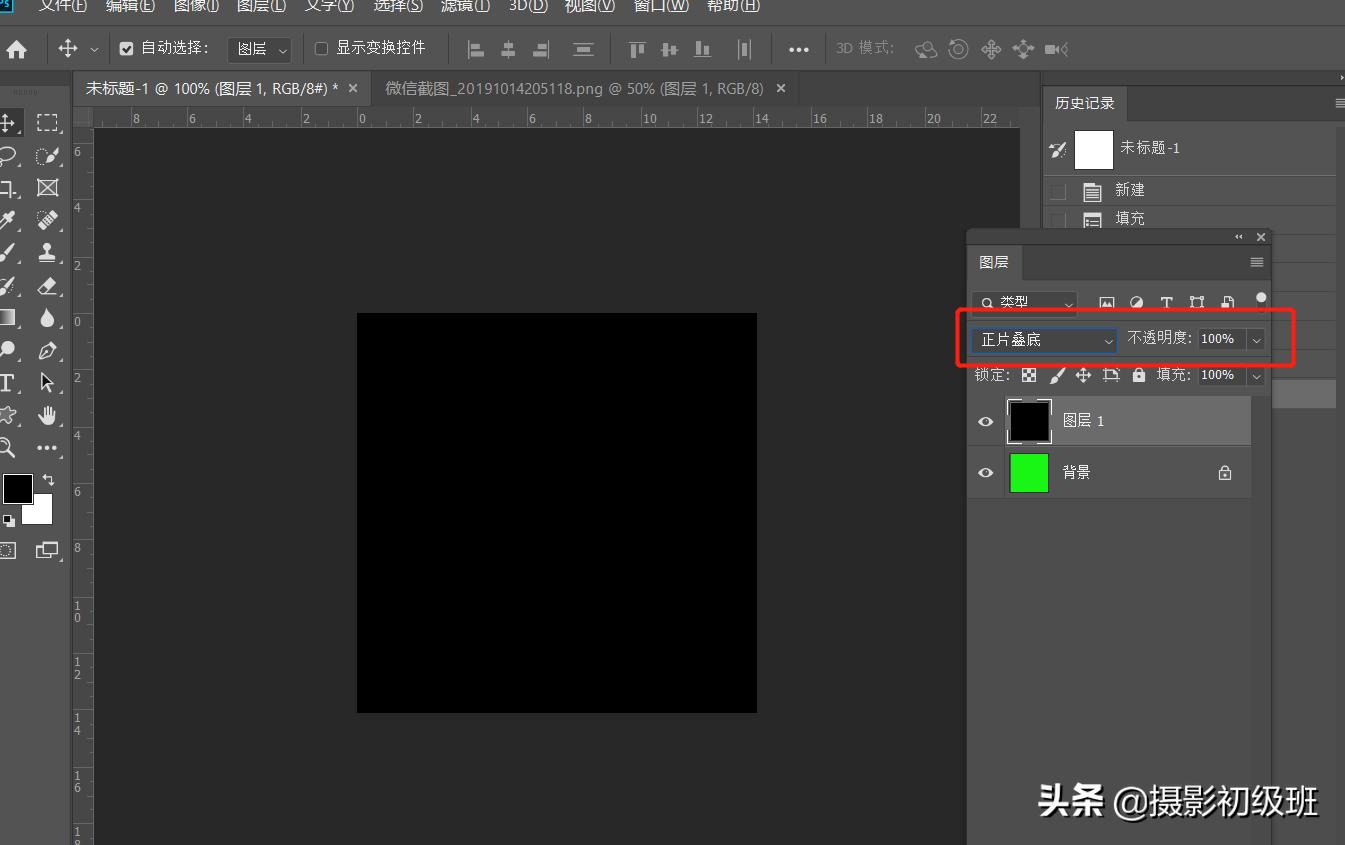Image resolution: width=1345 pixels, height=845 pixels.
Task: Swap foreground and background colors icon
Action: point(48,481)
